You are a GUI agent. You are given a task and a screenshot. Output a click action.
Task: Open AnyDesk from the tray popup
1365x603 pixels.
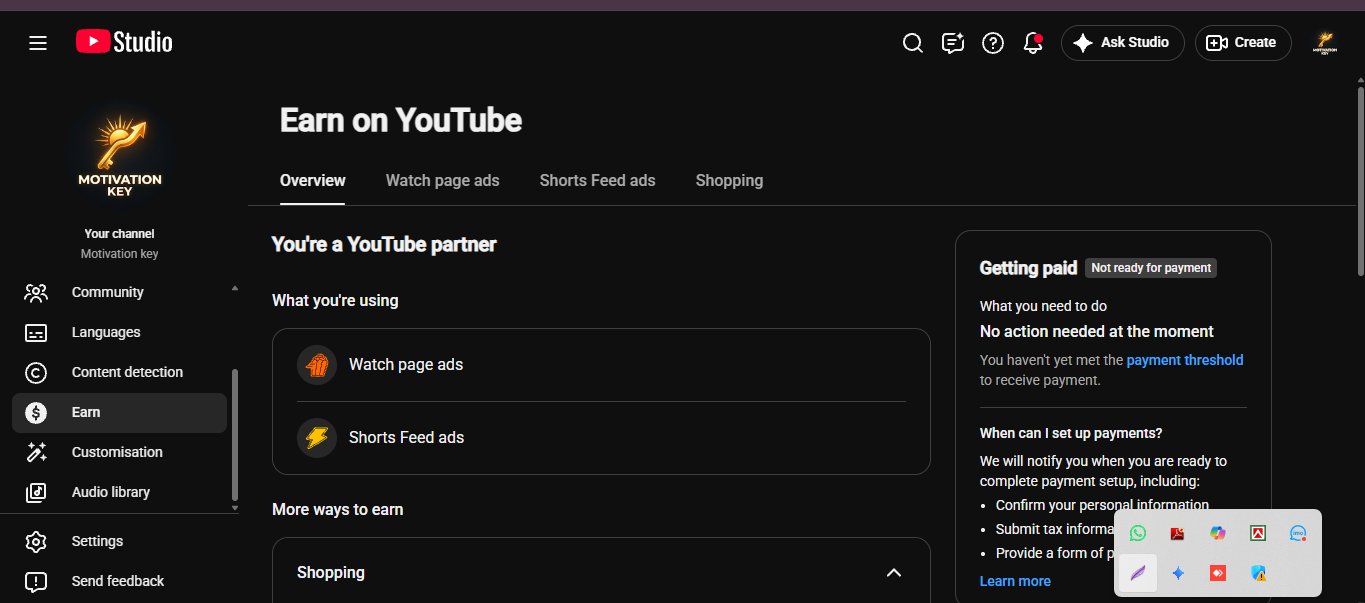pos(1217,573)
